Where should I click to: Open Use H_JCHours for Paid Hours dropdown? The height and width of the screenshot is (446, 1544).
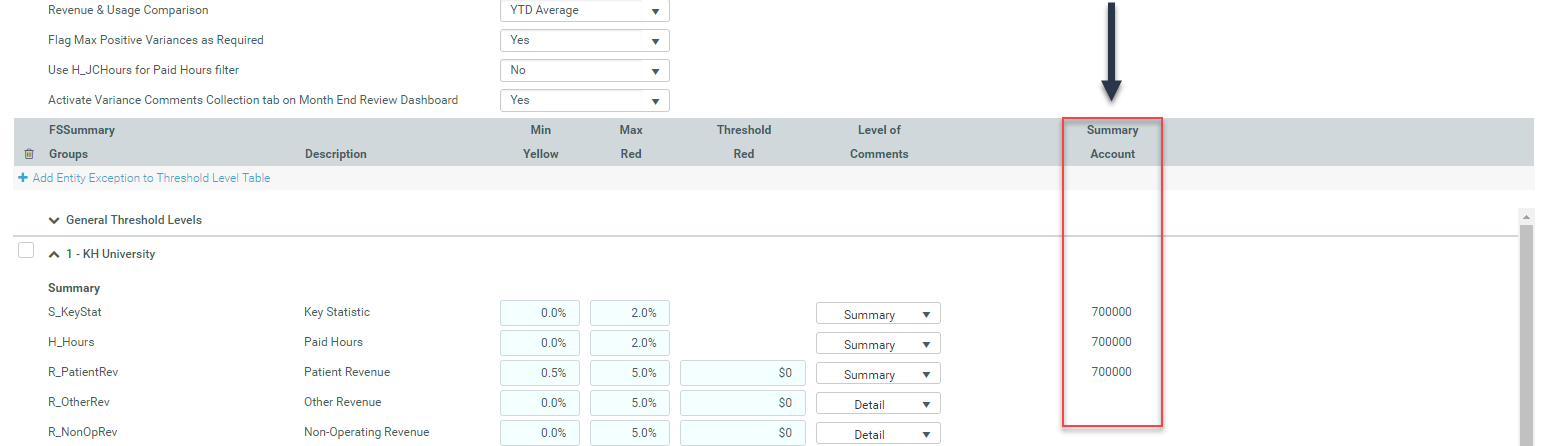(584, 71)
